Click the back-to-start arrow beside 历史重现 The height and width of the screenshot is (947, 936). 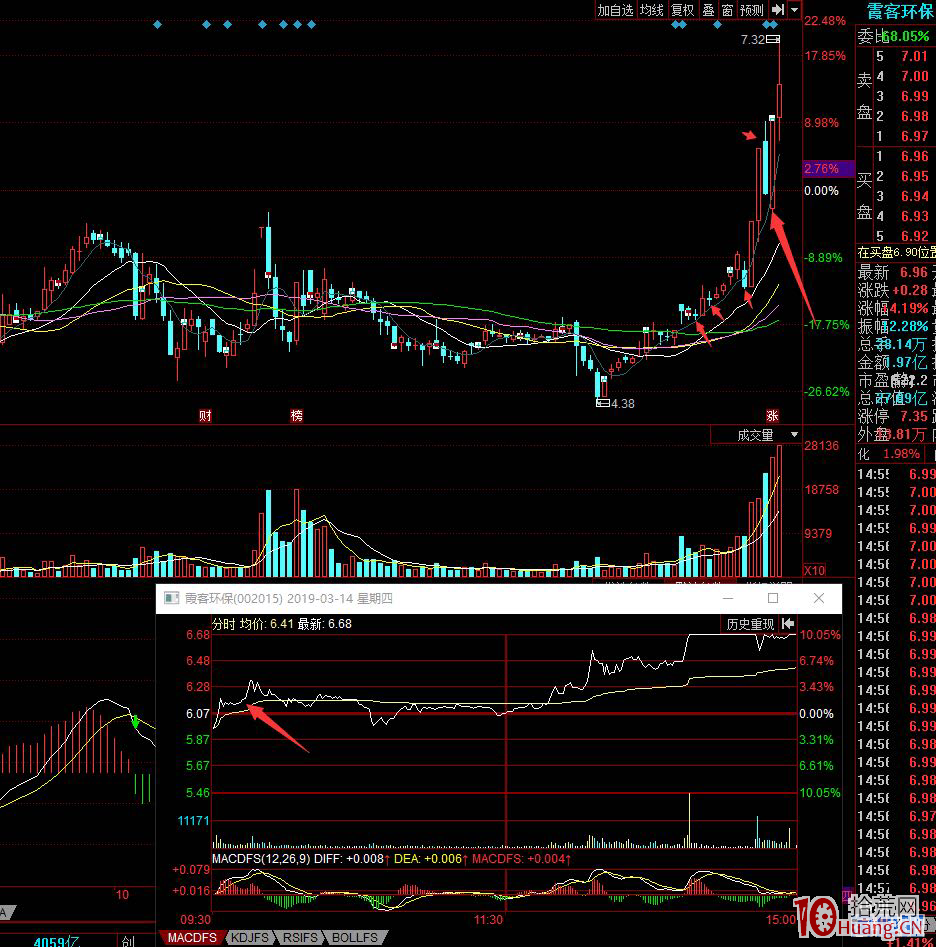[x=788, y=624]
